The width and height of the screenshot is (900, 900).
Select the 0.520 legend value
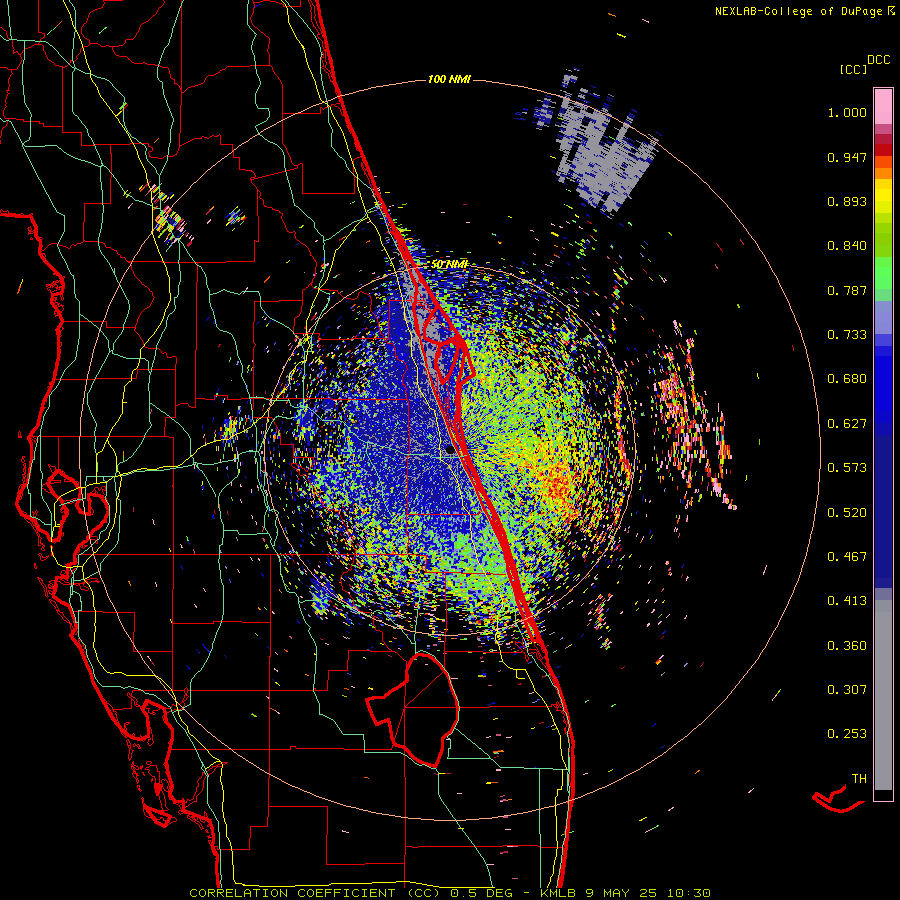(847, 513)
